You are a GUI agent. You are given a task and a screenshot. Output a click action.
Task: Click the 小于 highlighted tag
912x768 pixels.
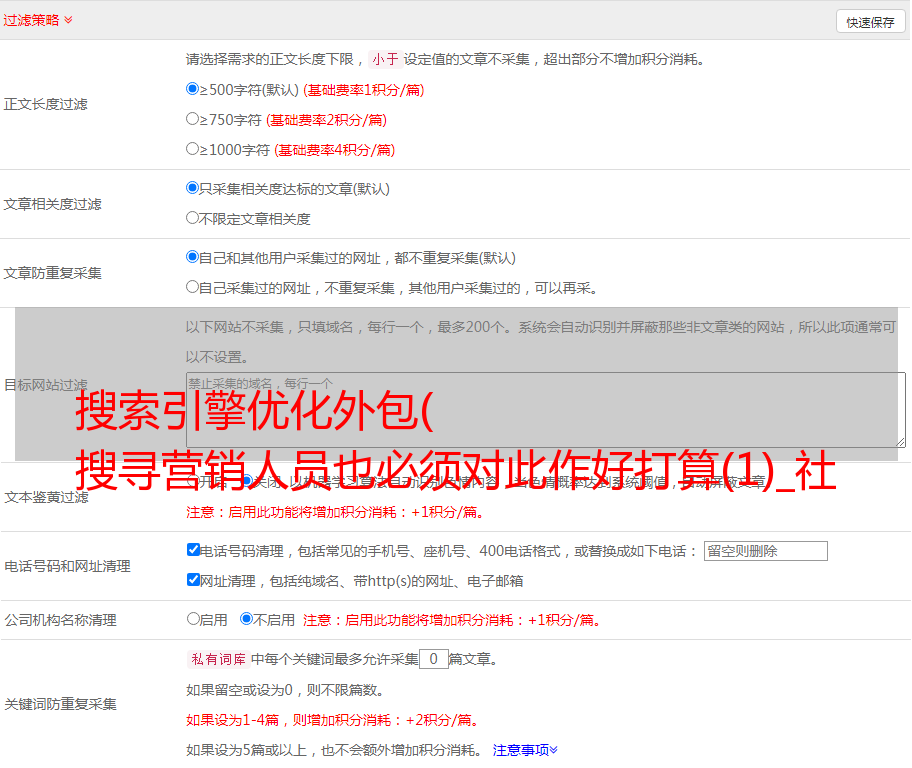tap(385, 59)
